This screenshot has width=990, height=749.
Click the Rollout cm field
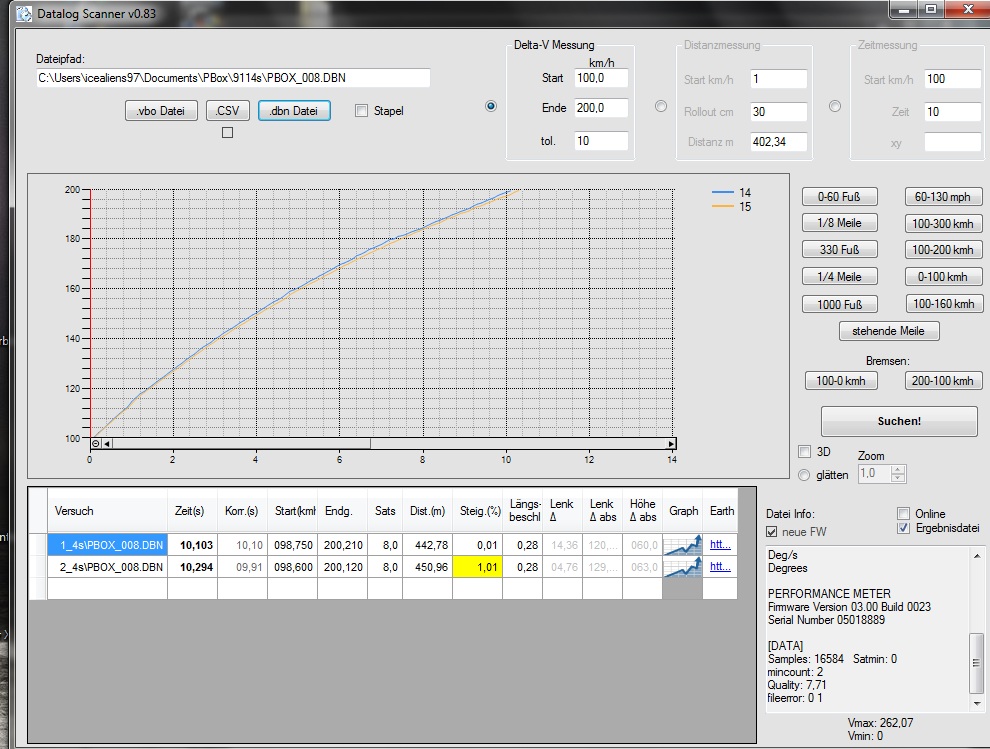pyautogui.click(x=778, y=112)
